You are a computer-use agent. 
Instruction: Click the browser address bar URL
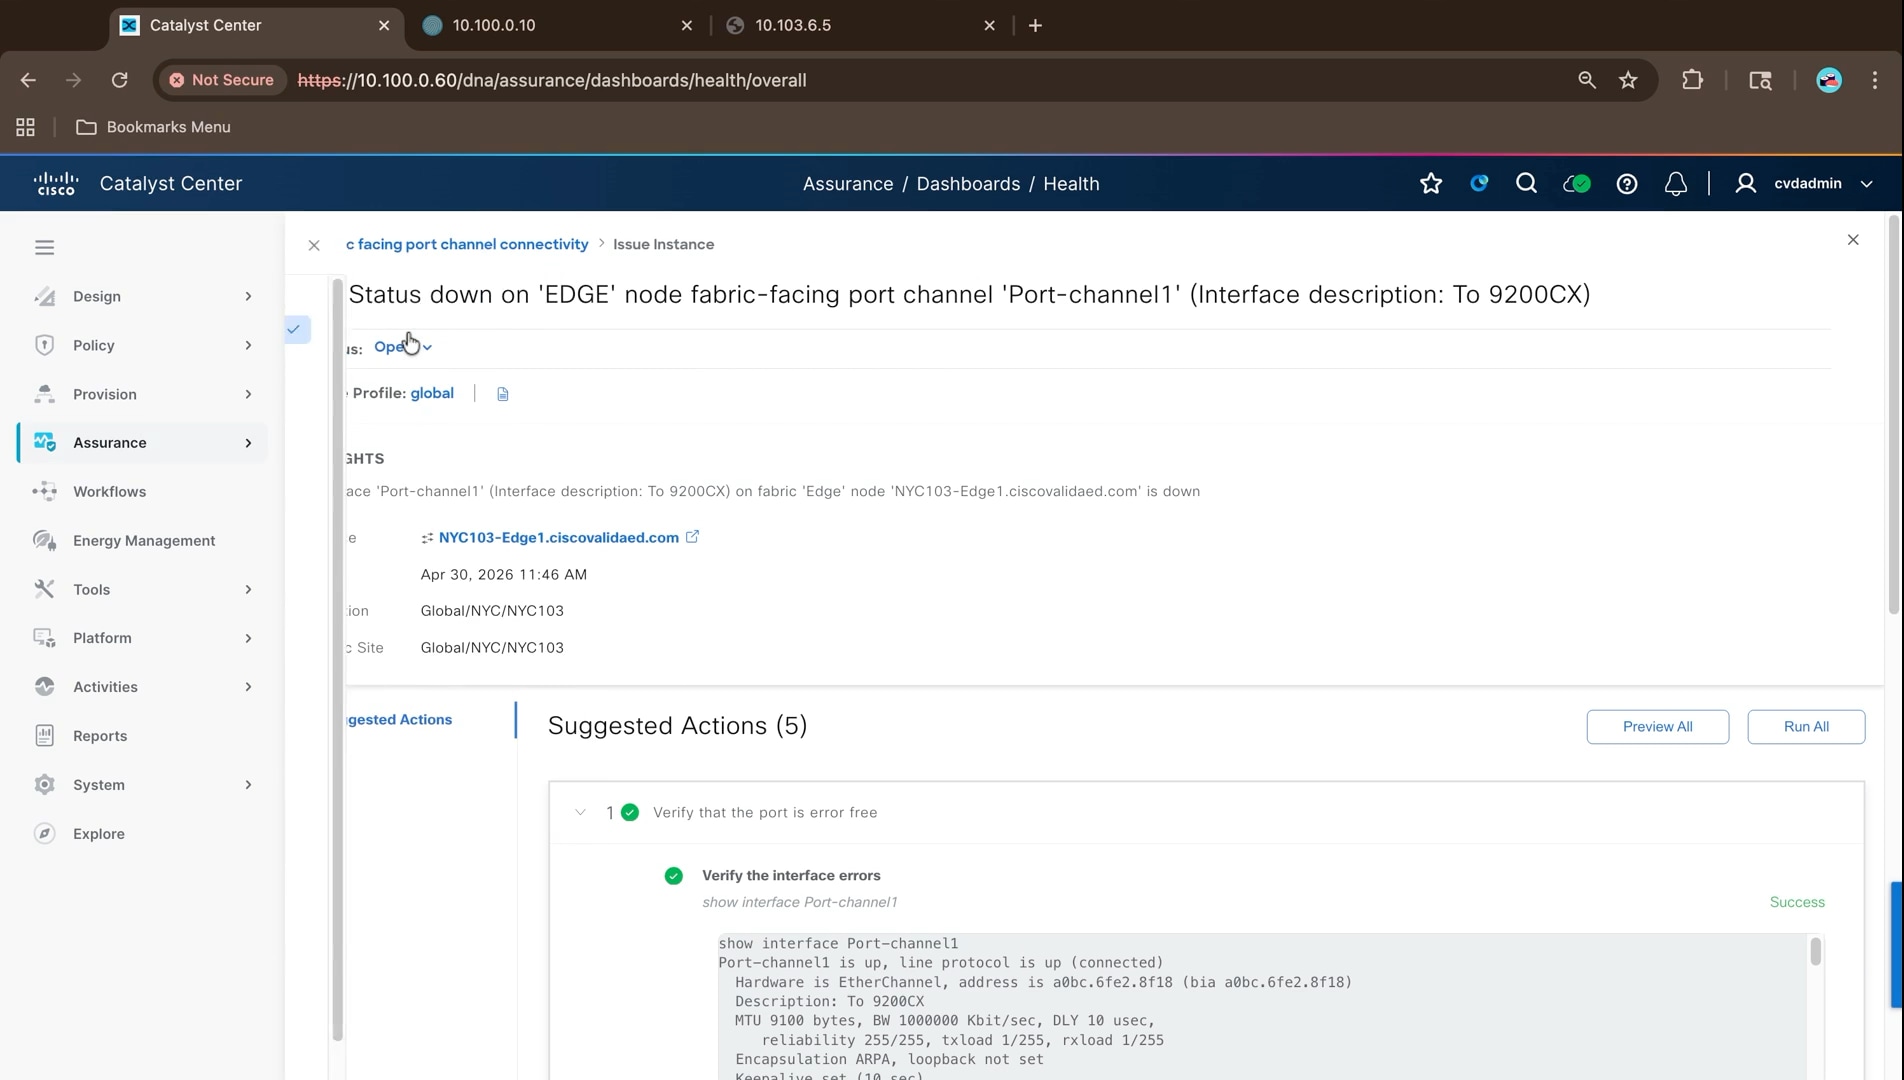(552, 80)
